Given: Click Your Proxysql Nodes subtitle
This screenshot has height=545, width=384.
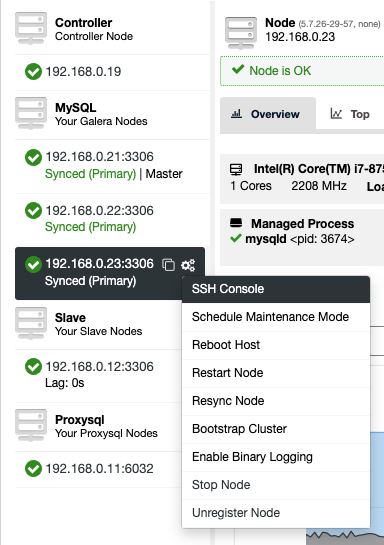Looking at the screenshot, I should (x=106, y=433).
